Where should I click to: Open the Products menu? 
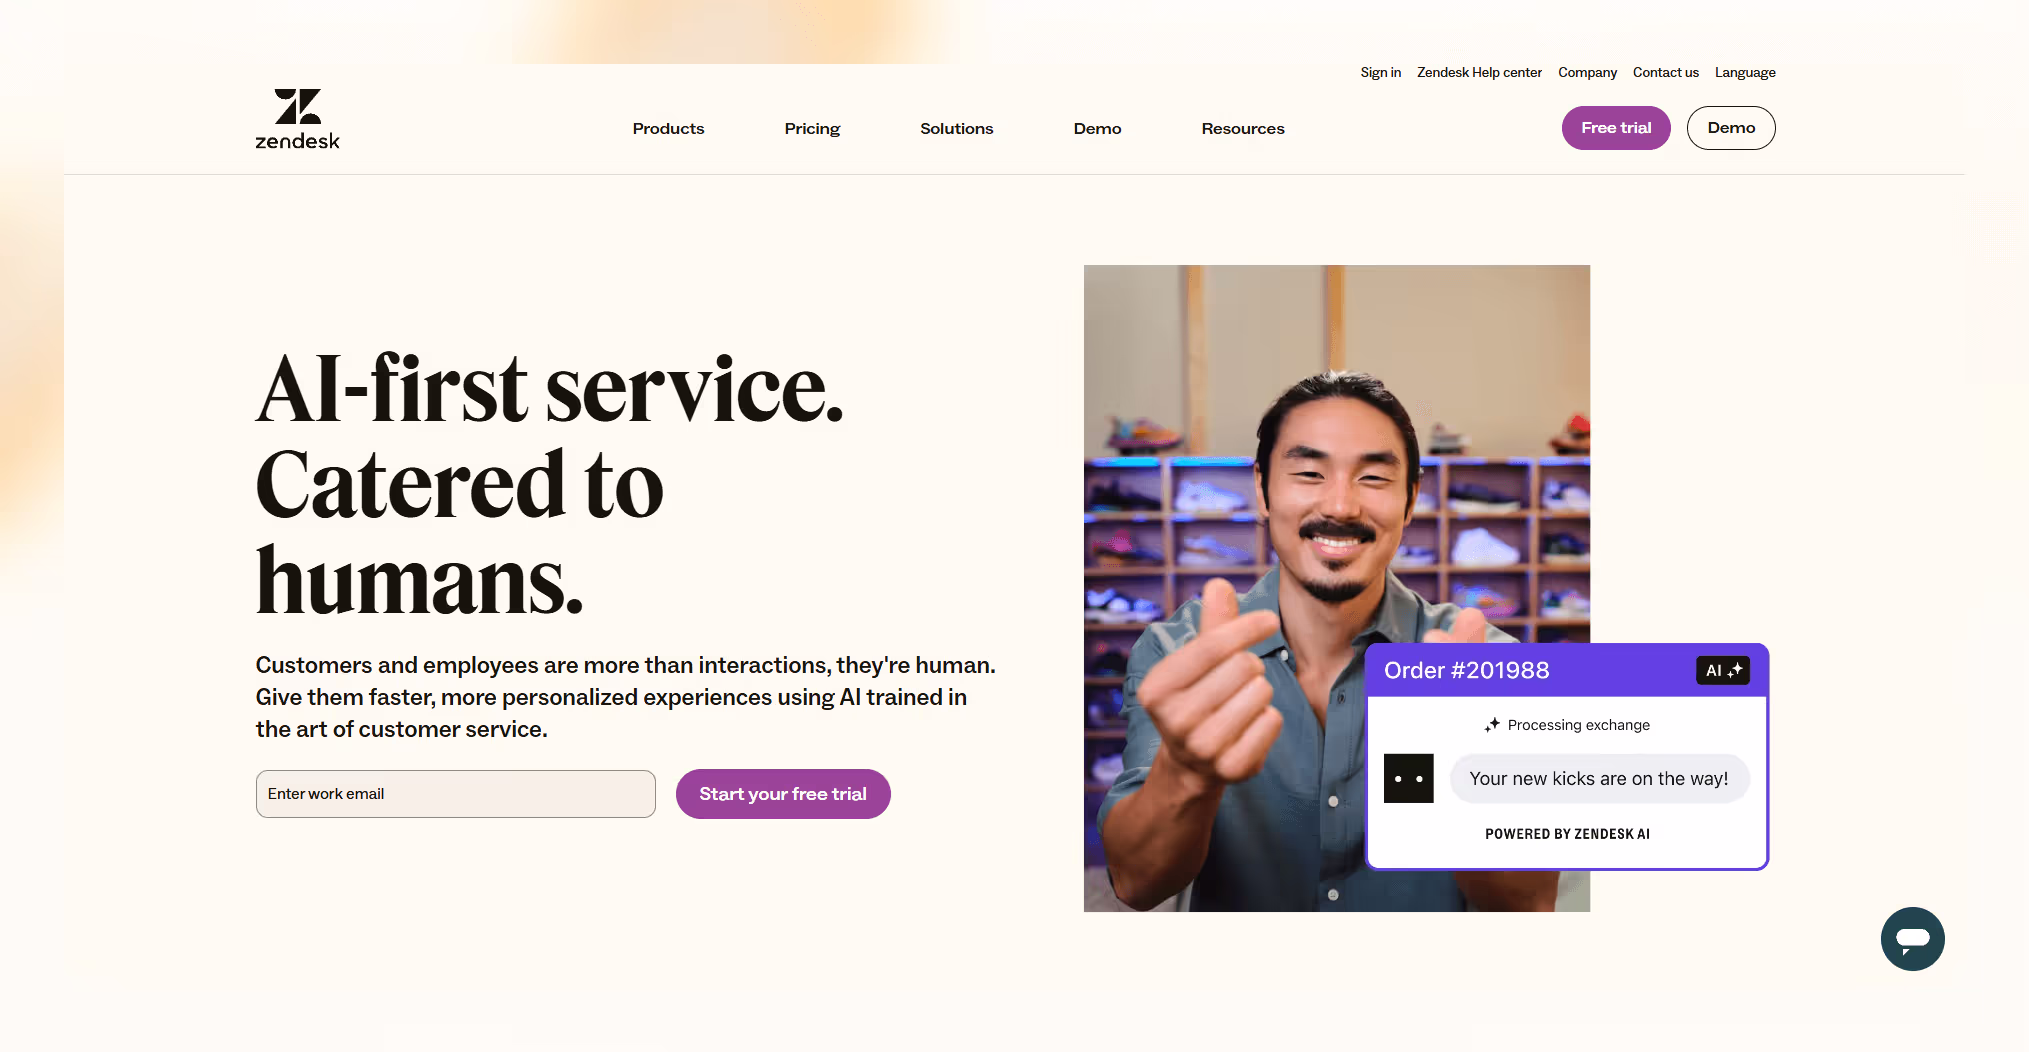click(668, 128)
